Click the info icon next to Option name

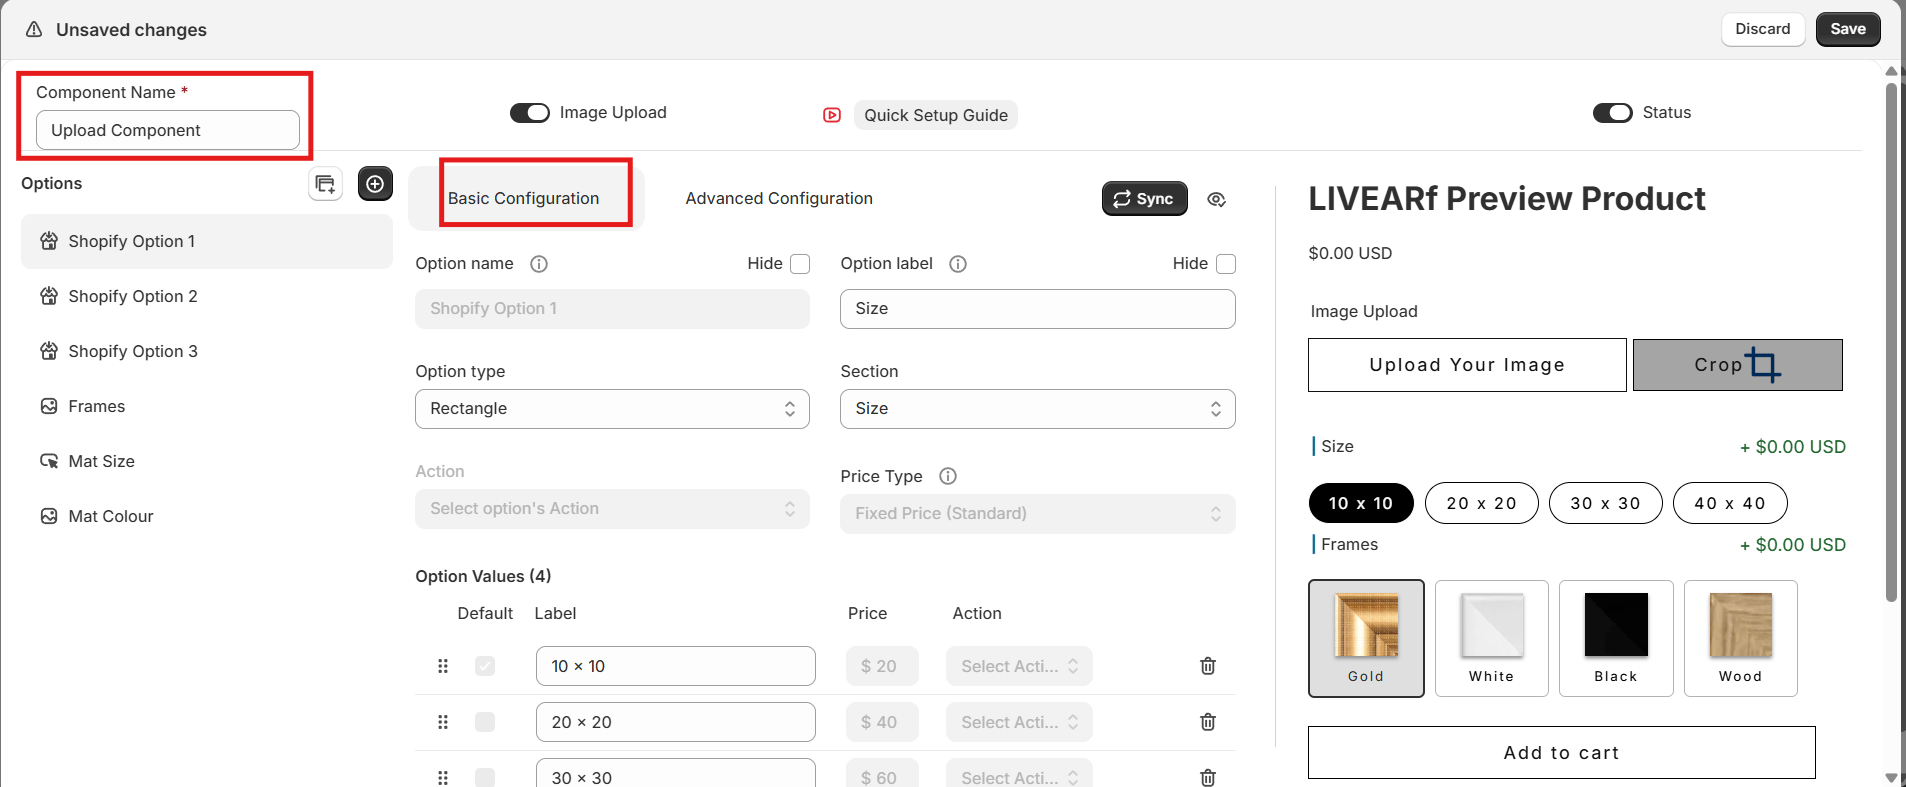tap(539, 264)
